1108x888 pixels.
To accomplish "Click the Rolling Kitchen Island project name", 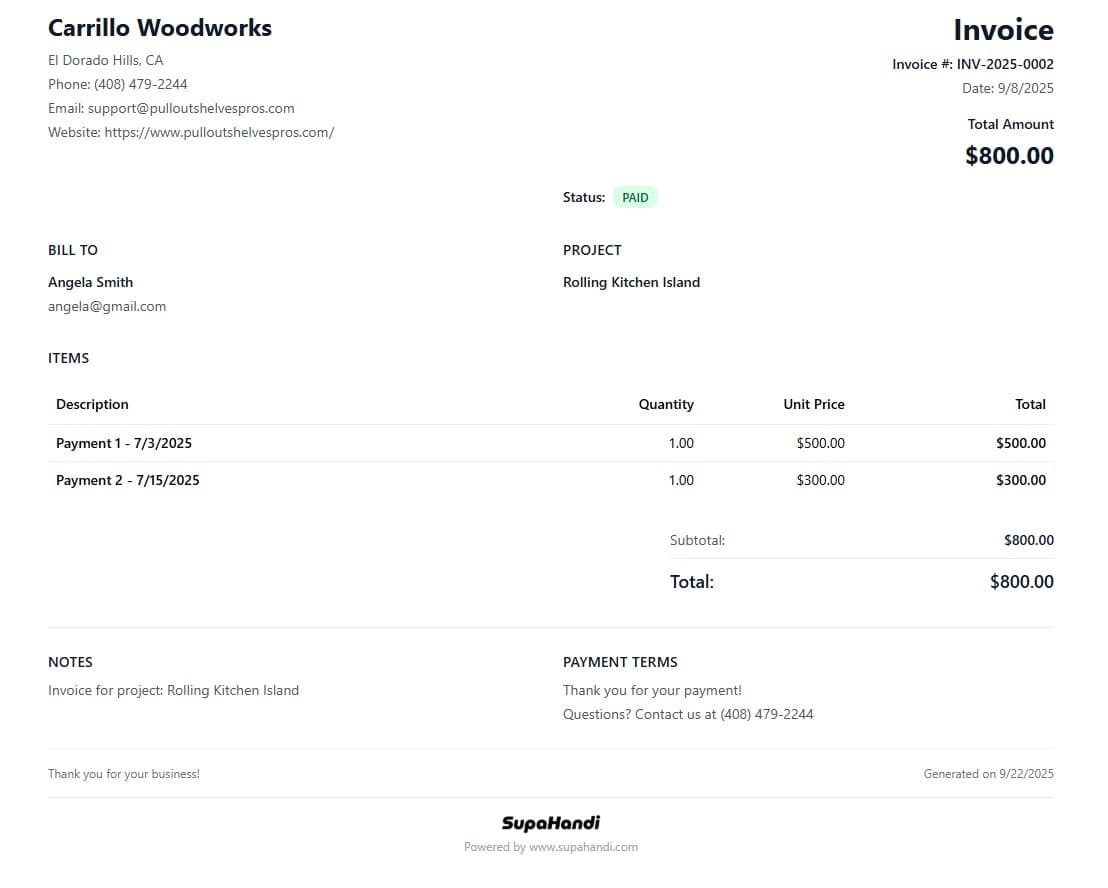I will point(631,282).
